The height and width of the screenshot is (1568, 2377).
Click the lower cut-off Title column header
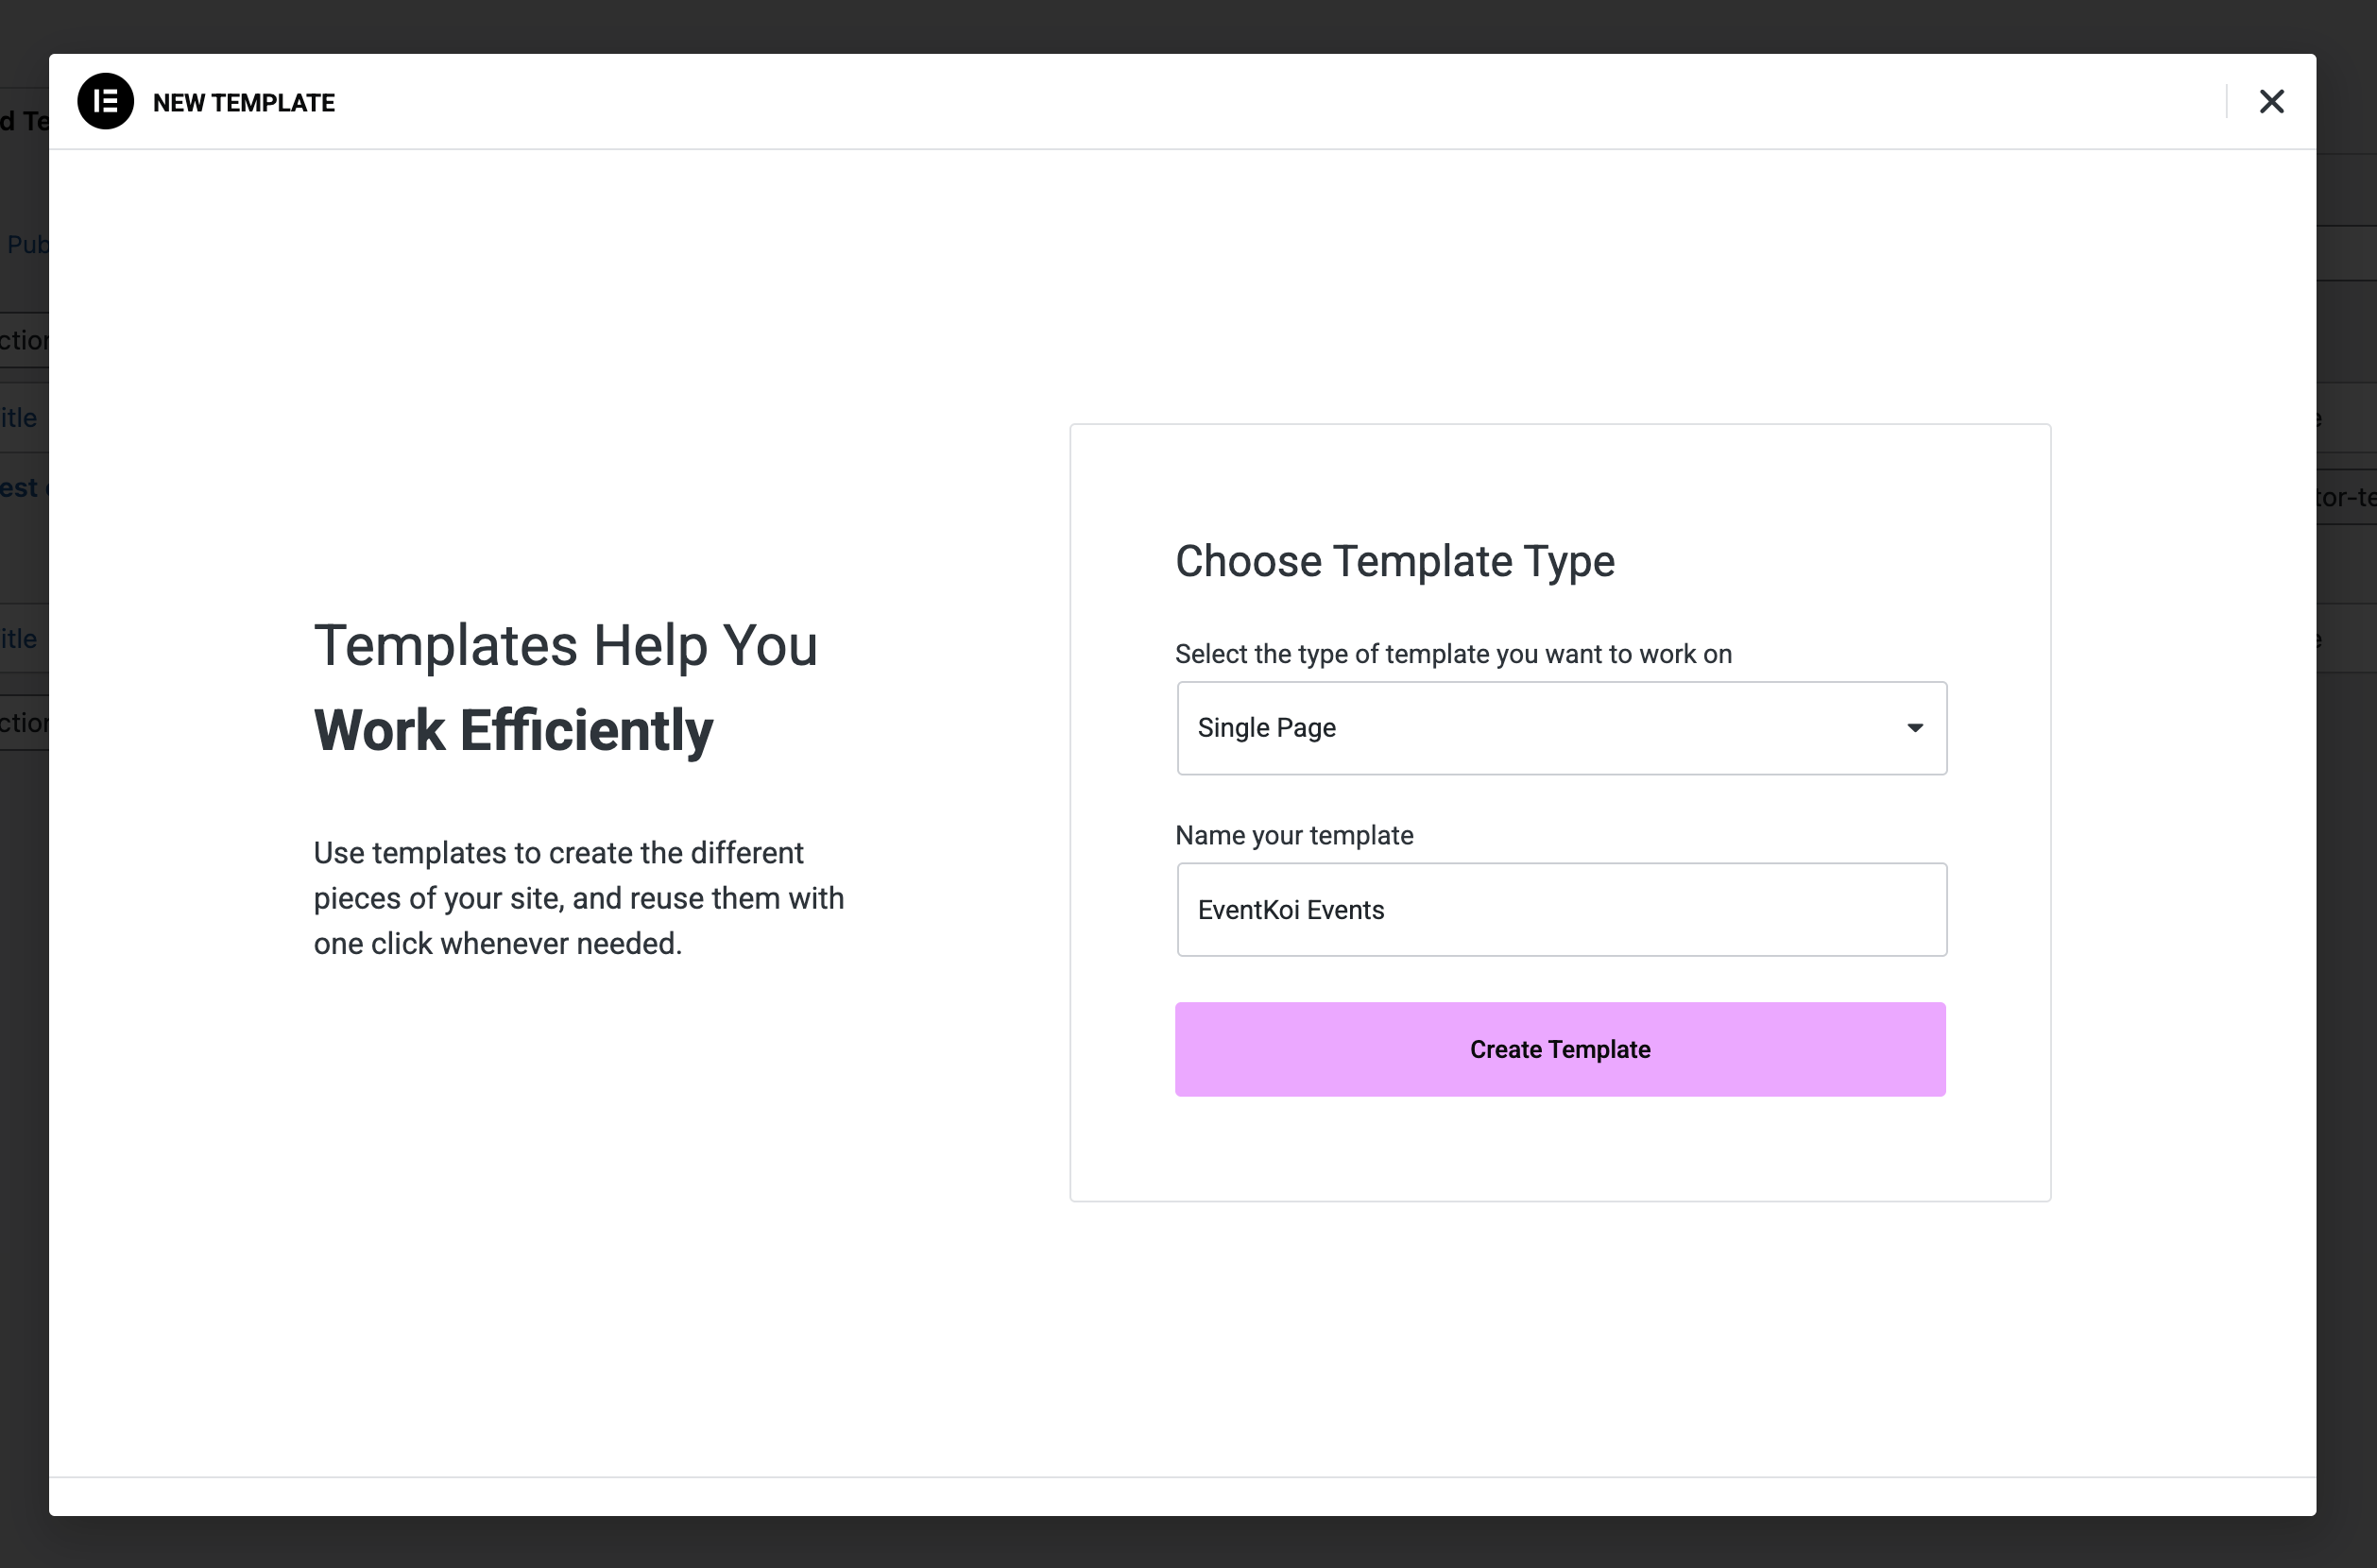tap(20, 639)
